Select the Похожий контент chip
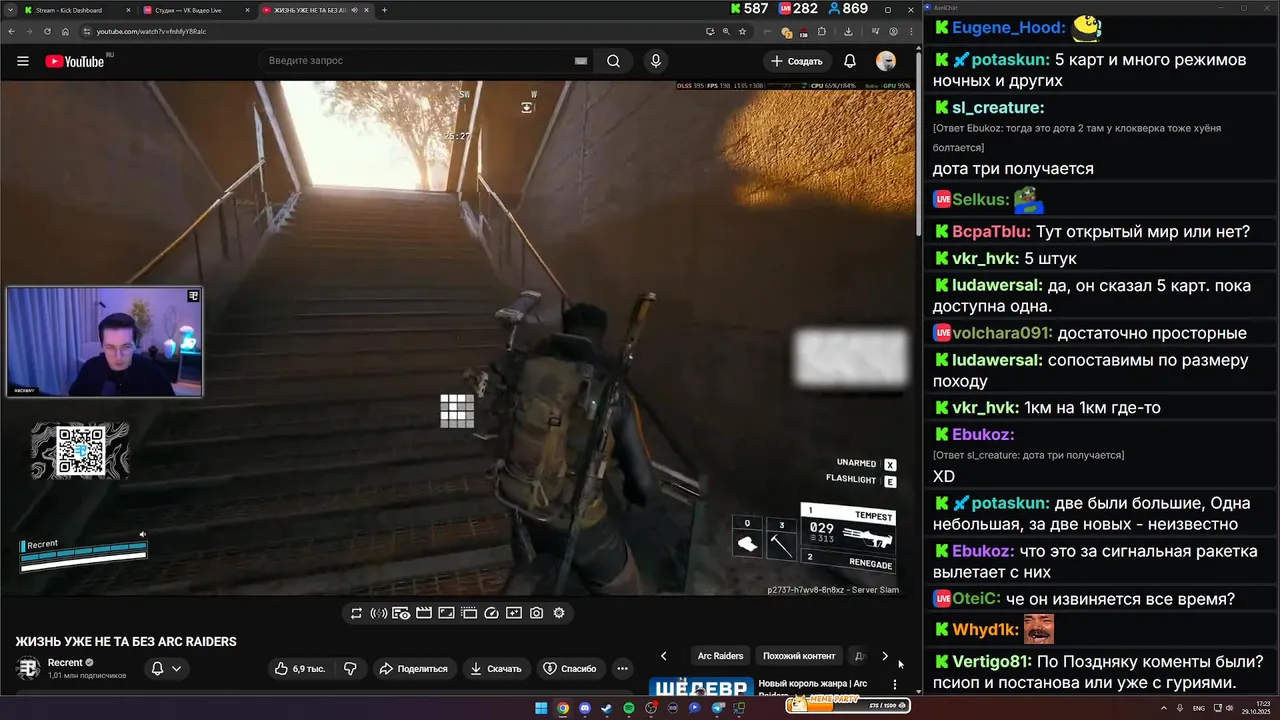This screenshot has height=720, width=1280. pyautogui.click(x=799, y=656)
